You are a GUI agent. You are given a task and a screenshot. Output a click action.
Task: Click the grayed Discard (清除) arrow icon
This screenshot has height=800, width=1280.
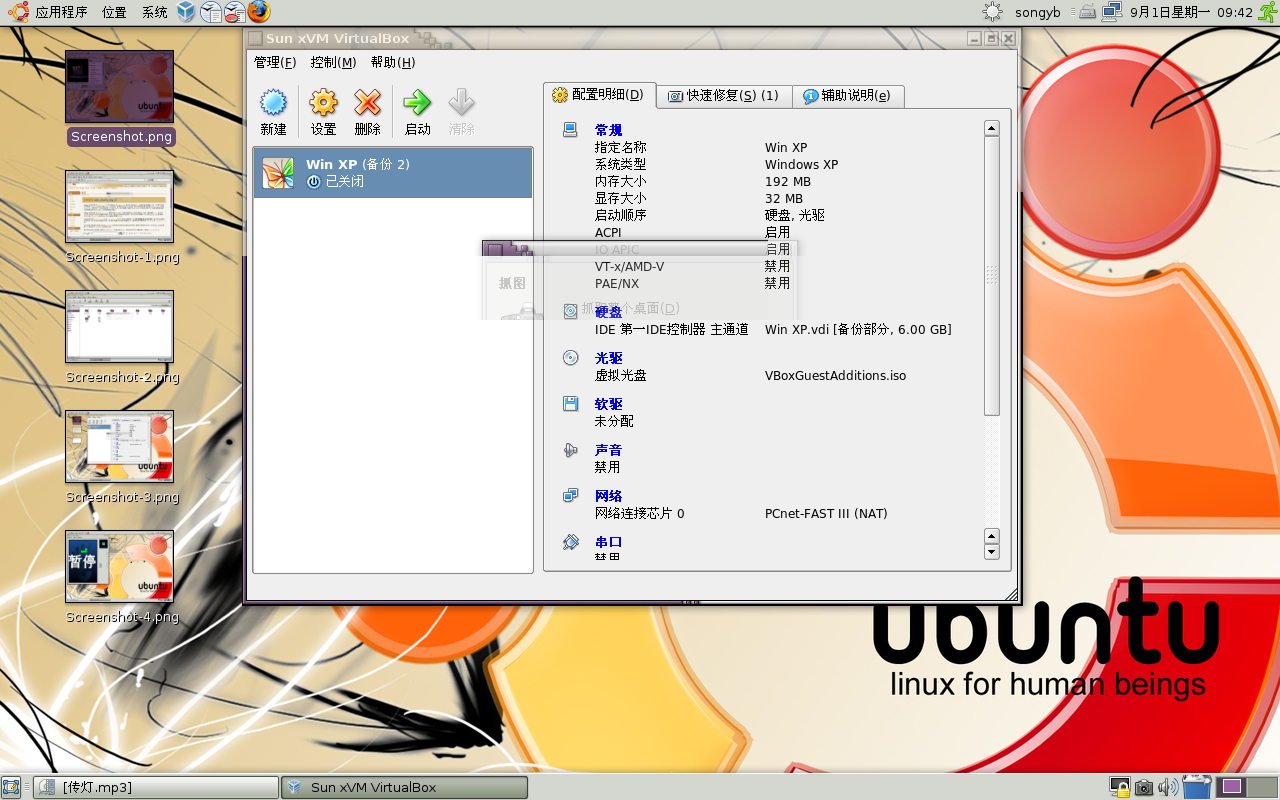(x=461, y=102)
